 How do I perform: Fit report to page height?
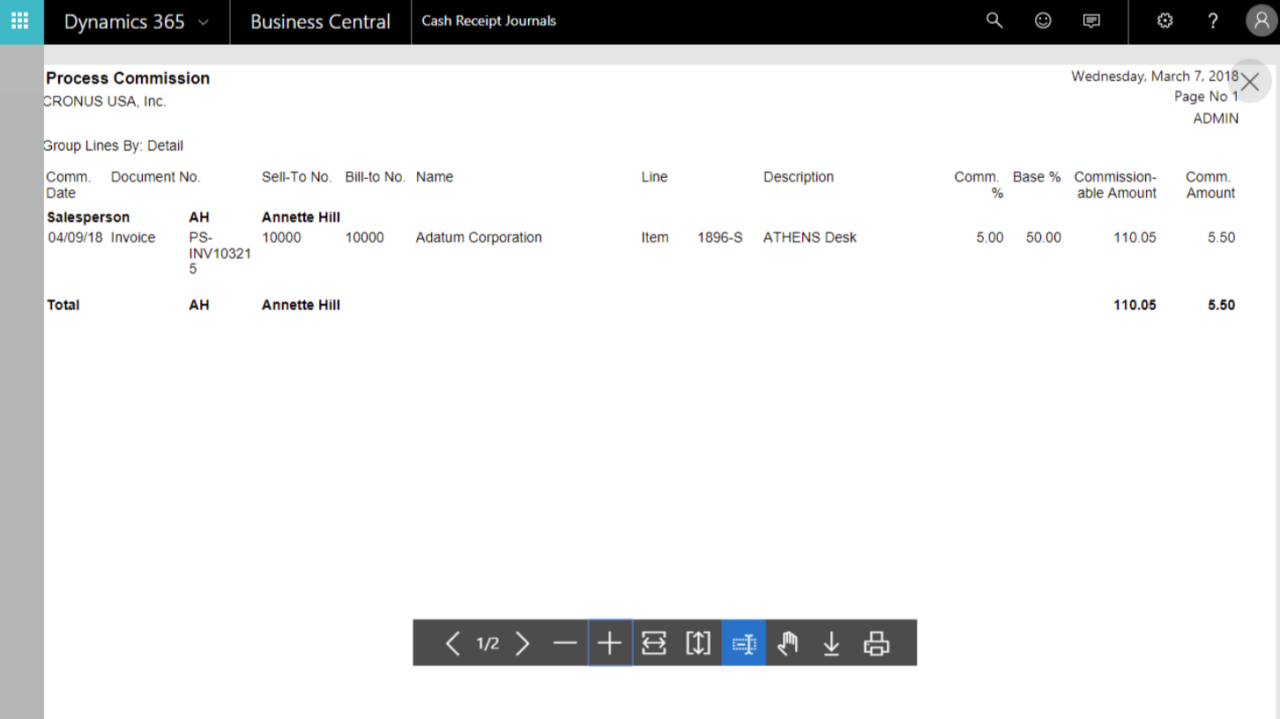pyautogui.click(x=698, y=643)
